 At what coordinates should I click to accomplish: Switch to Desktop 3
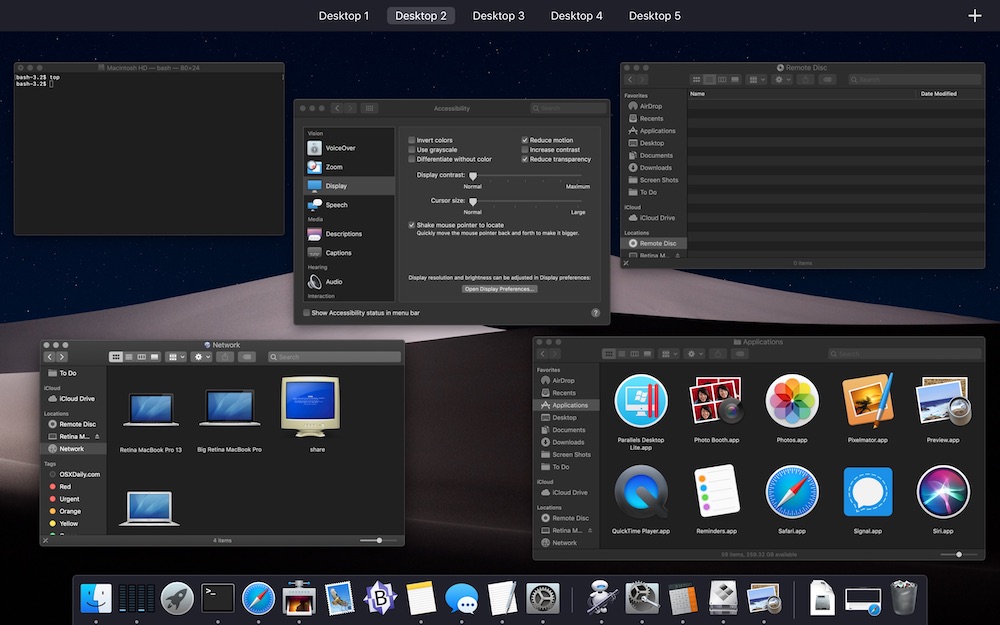pyautogui.click(x=498, y=15)
